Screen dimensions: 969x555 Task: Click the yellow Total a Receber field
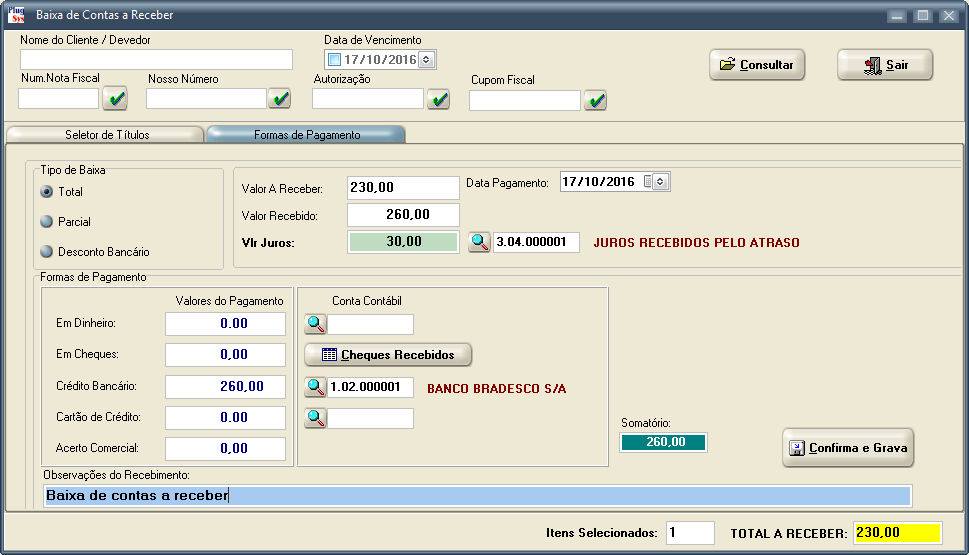coord(897,533)
